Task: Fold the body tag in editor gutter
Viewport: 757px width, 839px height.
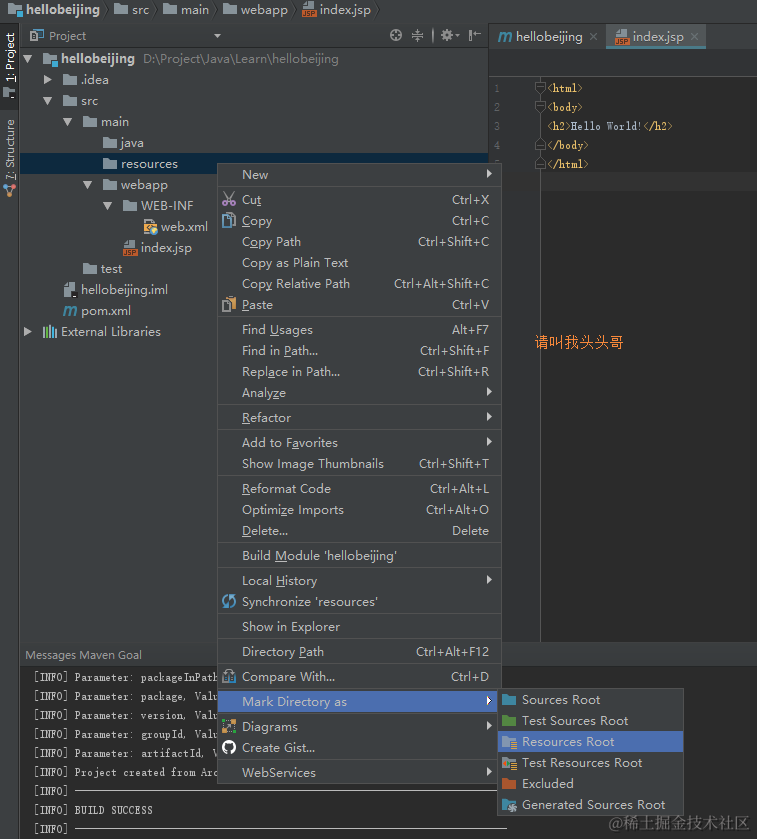Action: point(540,107)
